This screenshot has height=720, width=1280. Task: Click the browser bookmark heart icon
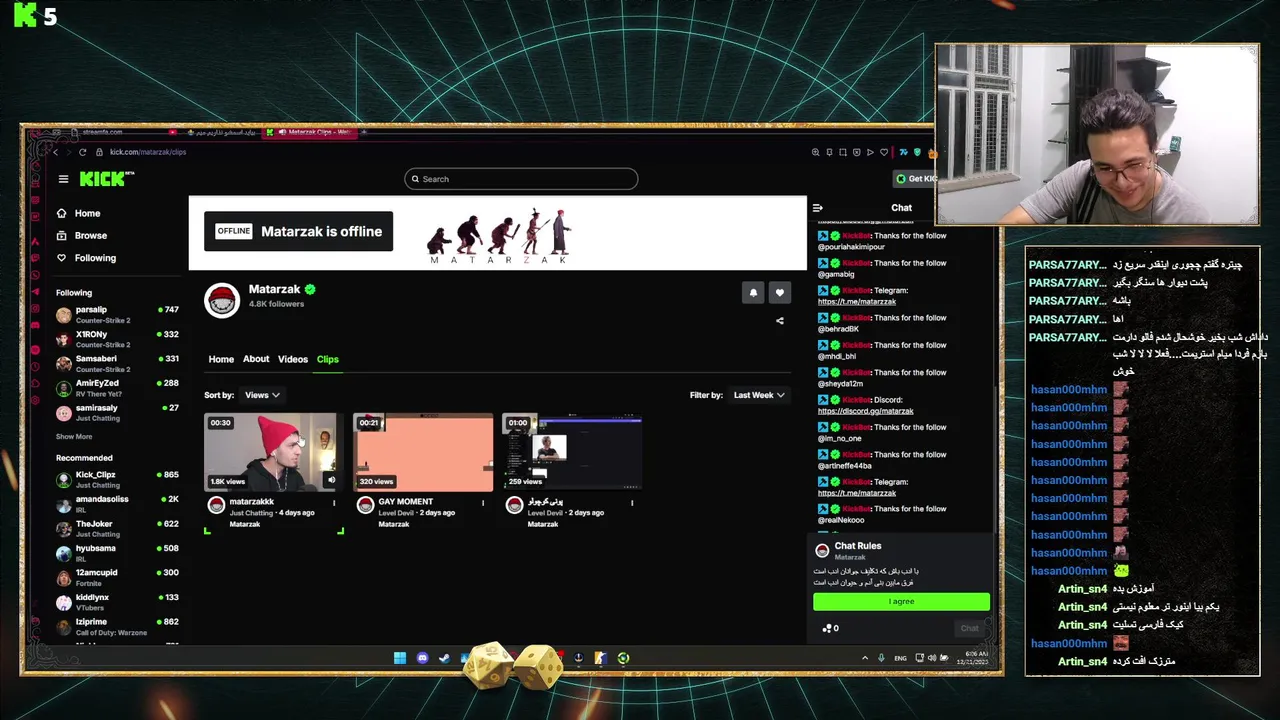pyautogui.click(x=884, y=152)
